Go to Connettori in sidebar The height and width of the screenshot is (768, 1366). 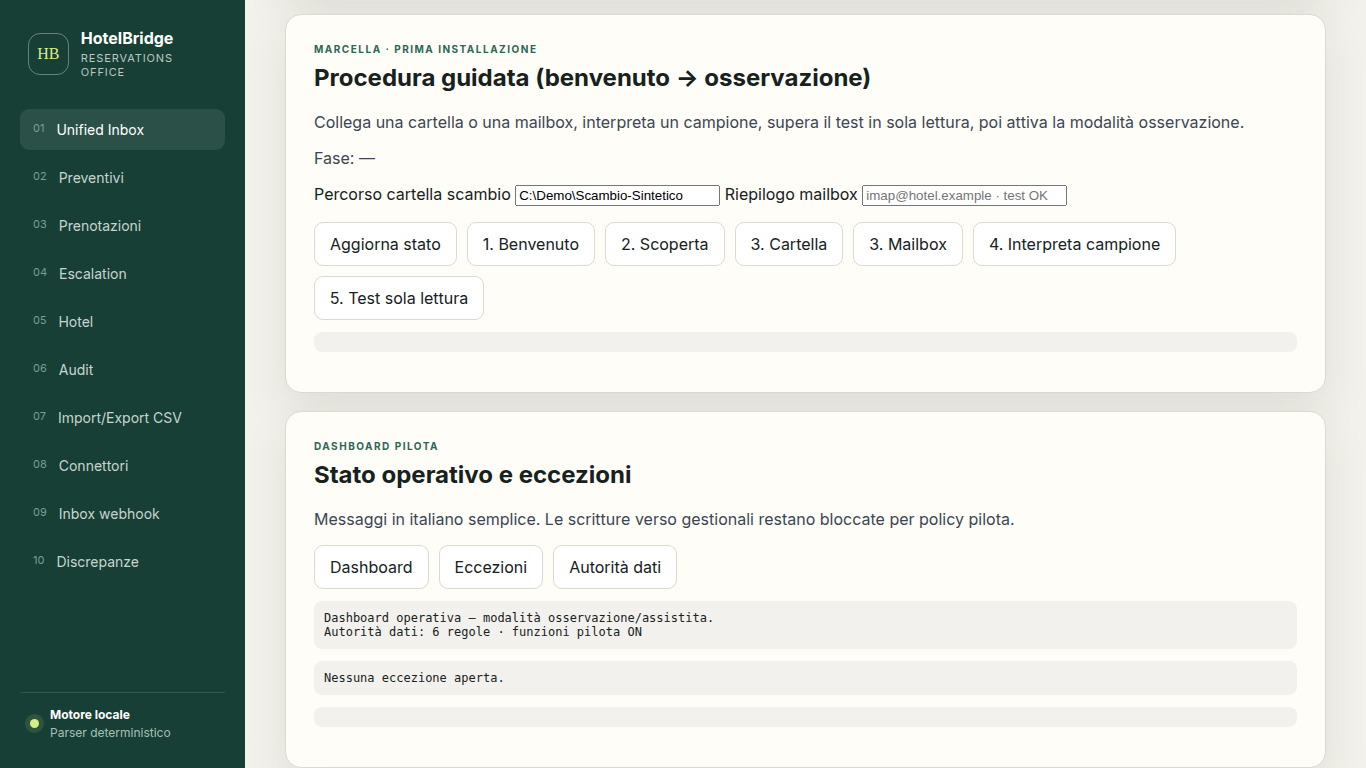[122, 466]
